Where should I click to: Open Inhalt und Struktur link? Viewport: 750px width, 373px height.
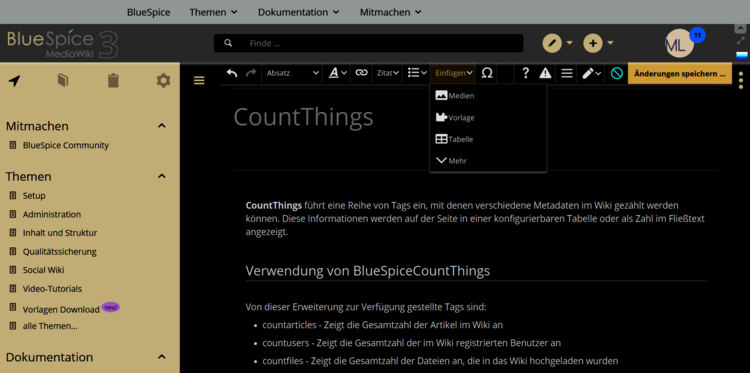click(60, 233)
